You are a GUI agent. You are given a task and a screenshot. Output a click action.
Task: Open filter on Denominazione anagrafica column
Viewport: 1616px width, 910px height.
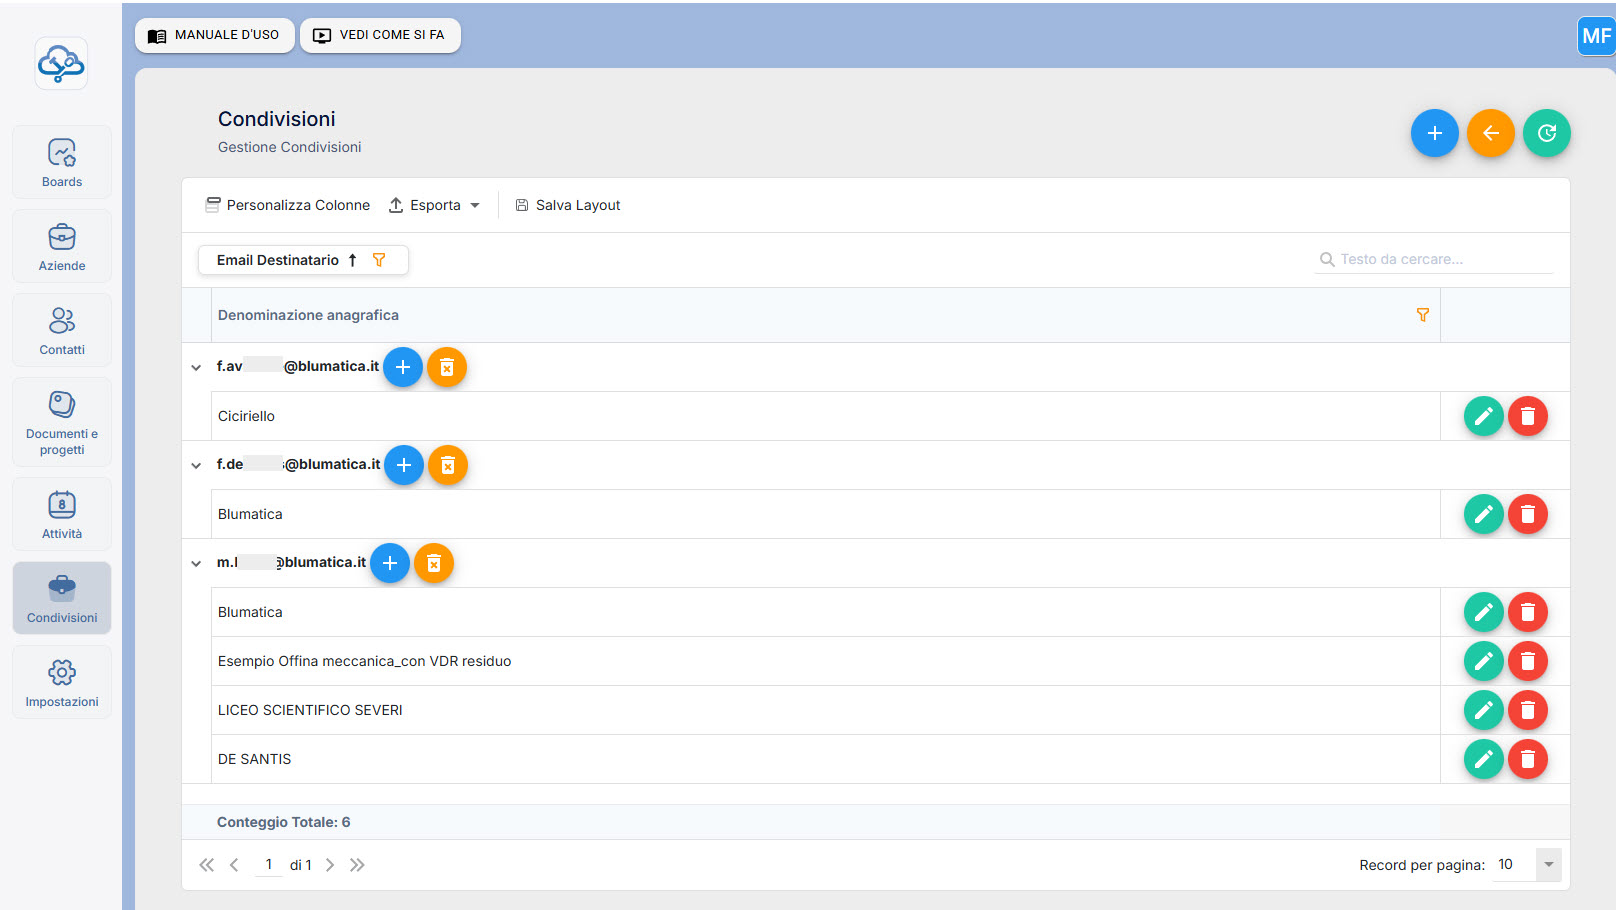point(1422,315)
